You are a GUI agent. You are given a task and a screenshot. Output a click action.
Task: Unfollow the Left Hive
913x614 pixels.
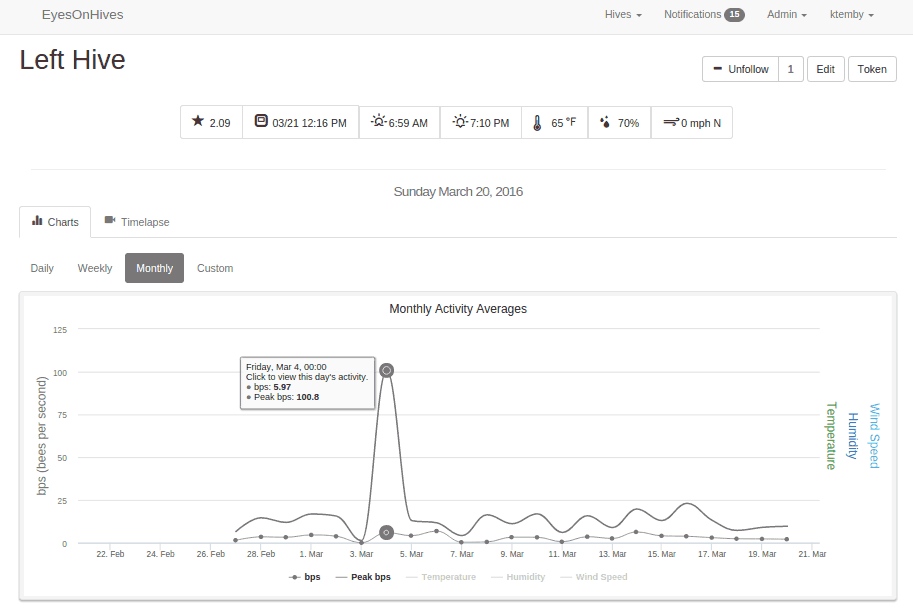coord(741,69)
